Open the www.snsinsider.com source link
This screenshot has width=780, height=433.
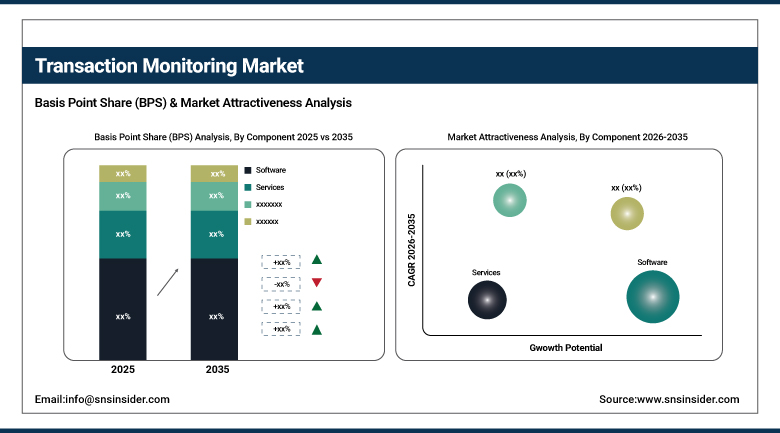(x=688, y=399)
